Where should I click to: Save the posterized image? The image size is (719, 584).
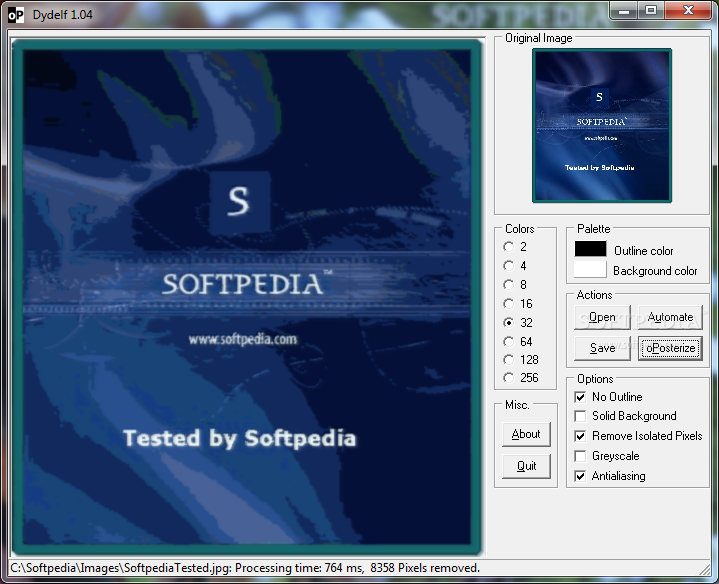(602, 348)
